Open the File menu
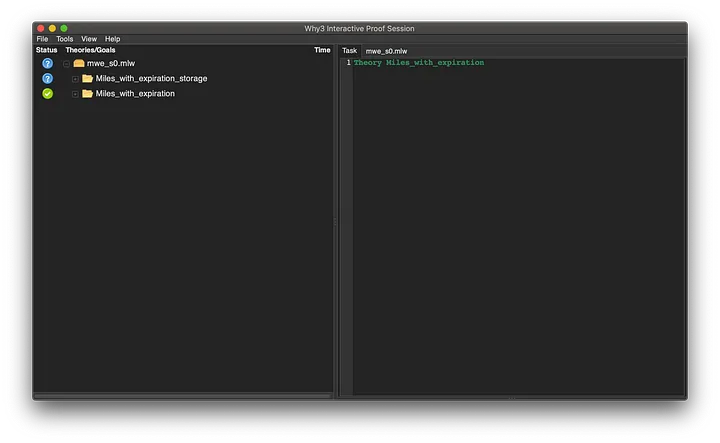 42,39
